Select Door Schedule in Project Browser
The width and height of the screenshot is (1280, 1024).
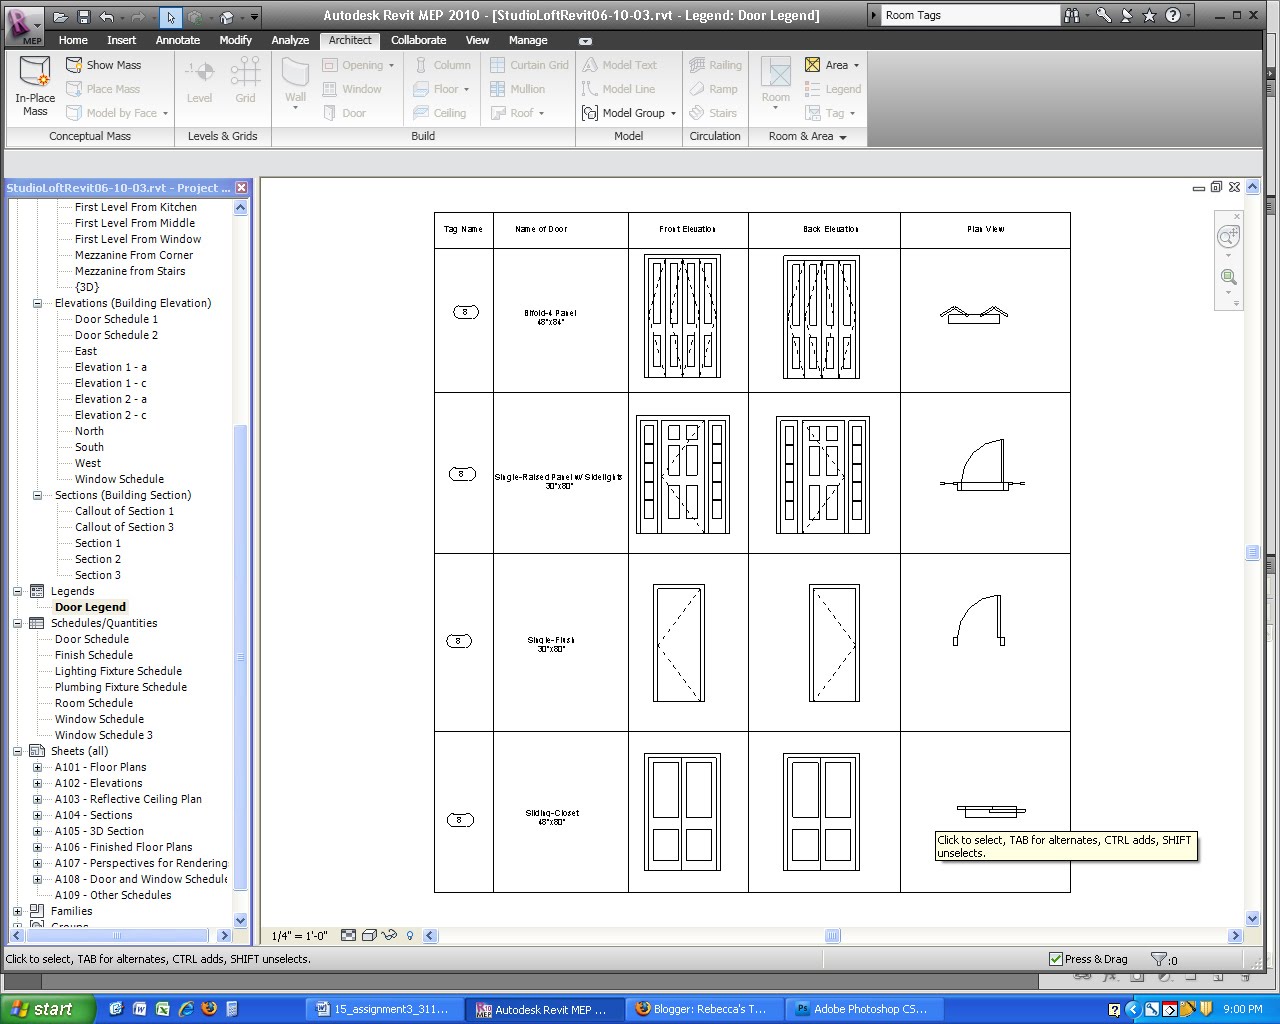(91, 639)
